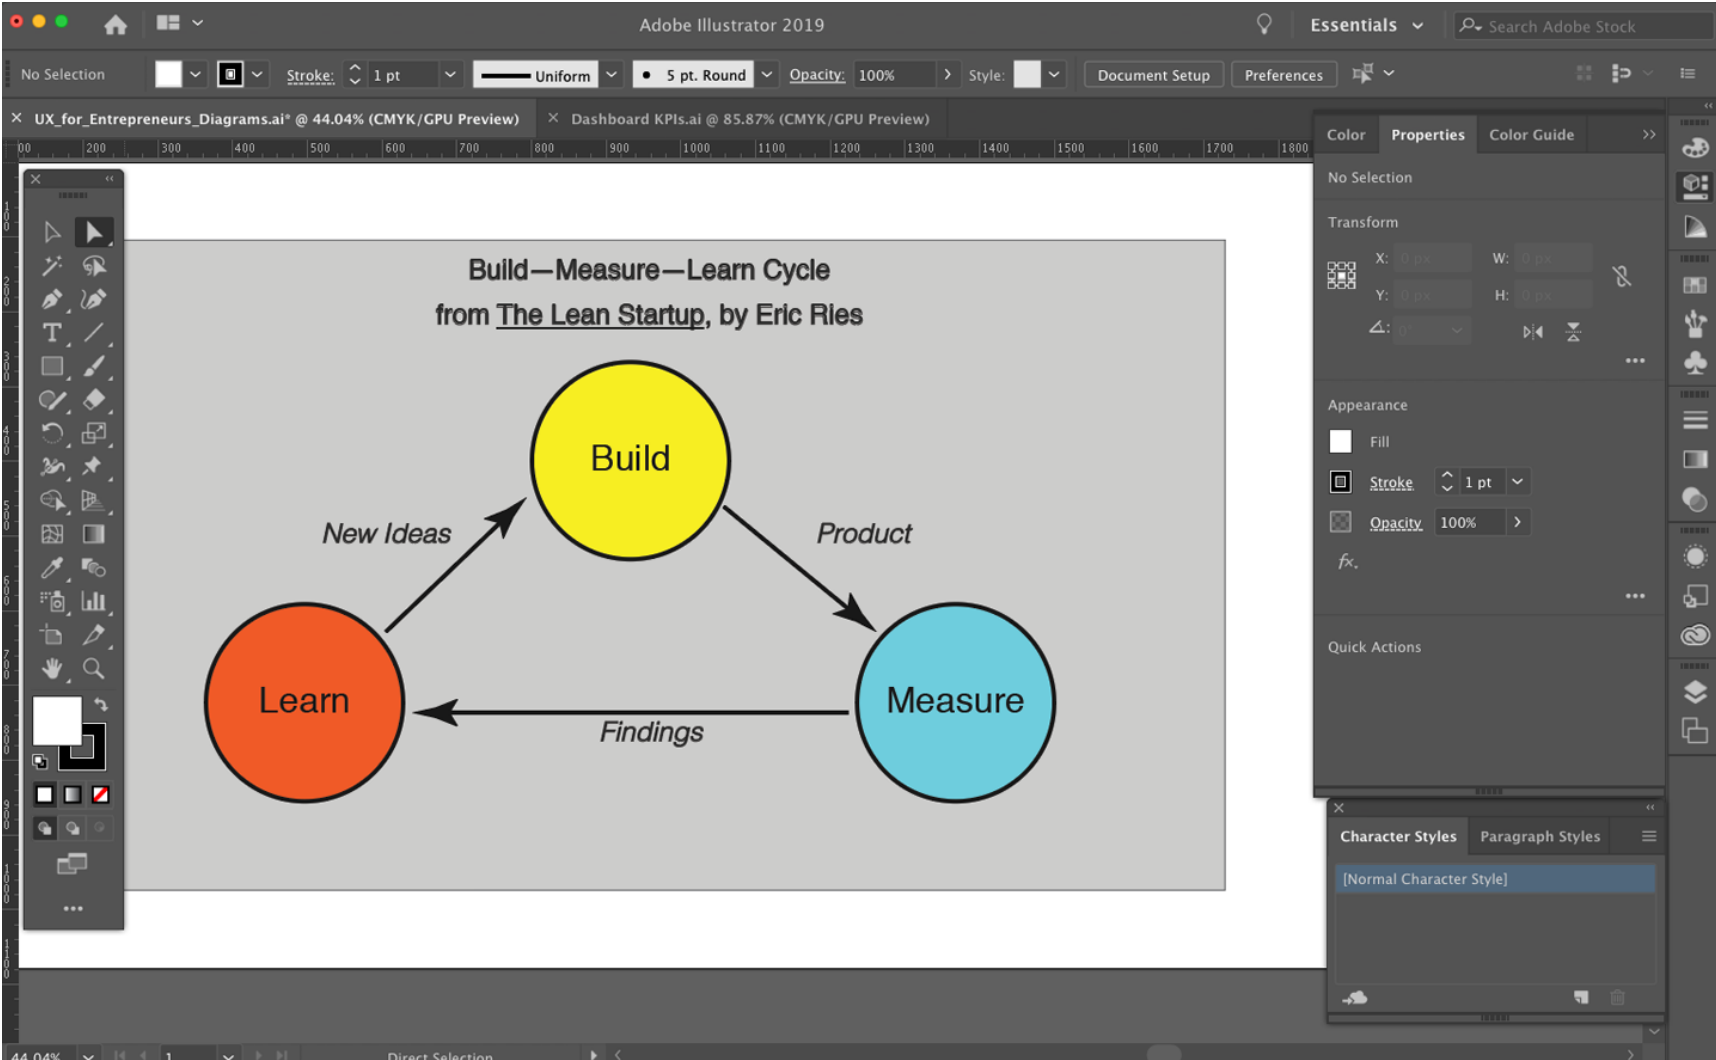Select the Curvature tool
Image resolution: width=1716 pixels, height=1060 pixels.
coord(94,299)
